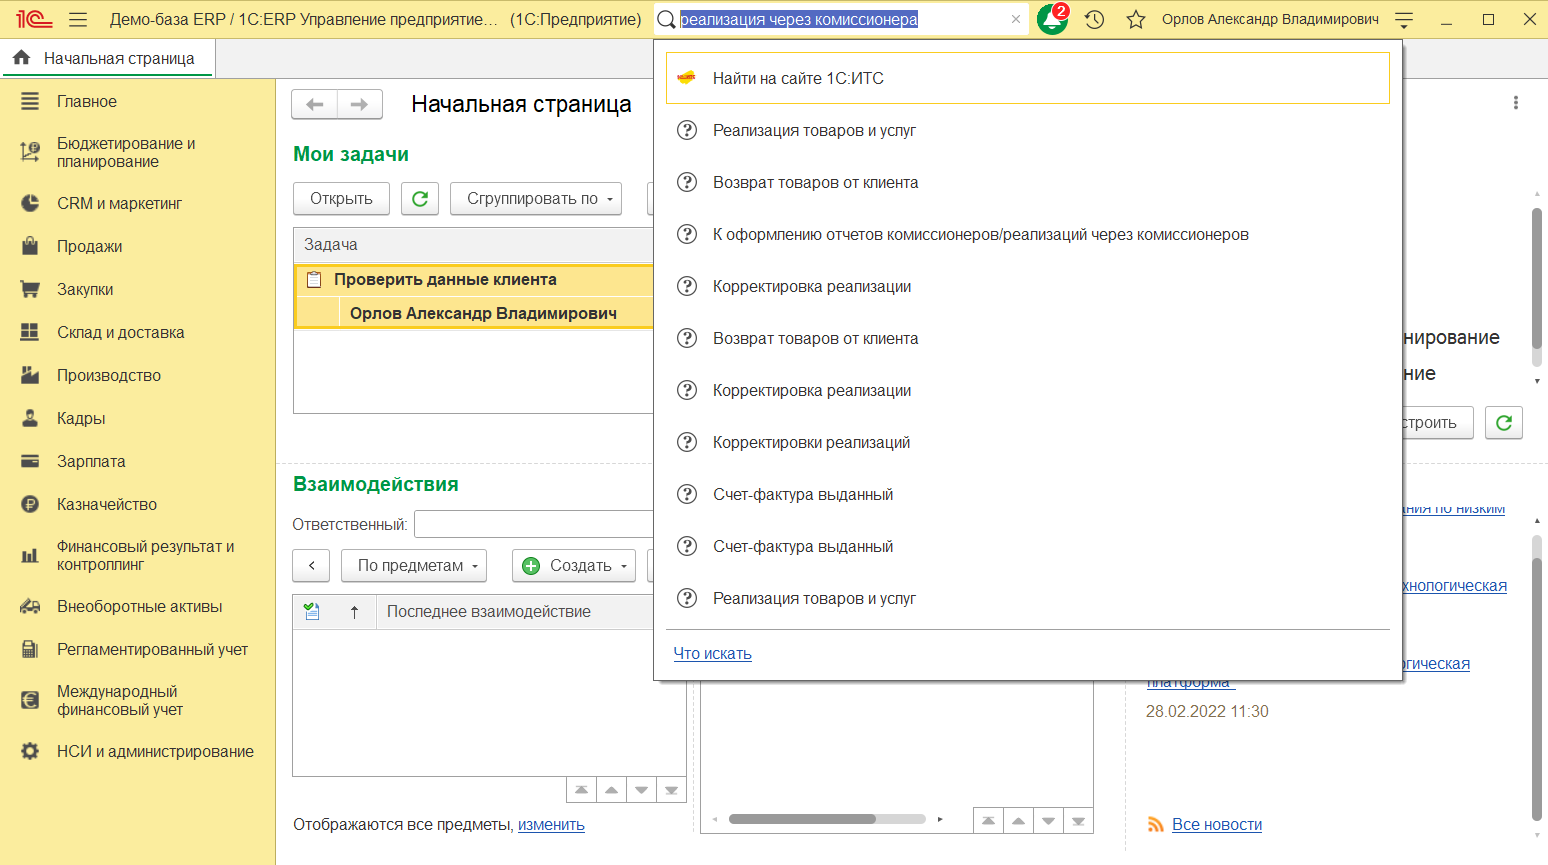This screenshot has width=1548, height=865.
Task: Open the main menu hamburger icon
Action: (x=78, y=20)
